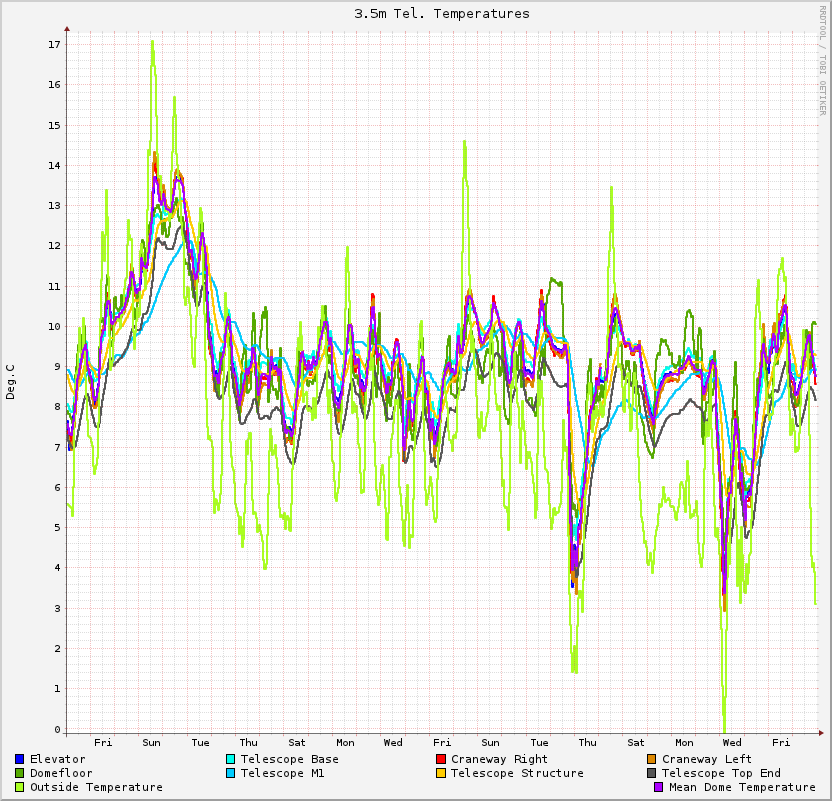832x801 pixels.
Task: Click the yellow Telescope Structure legend swatch
Action: click(441, 774)
